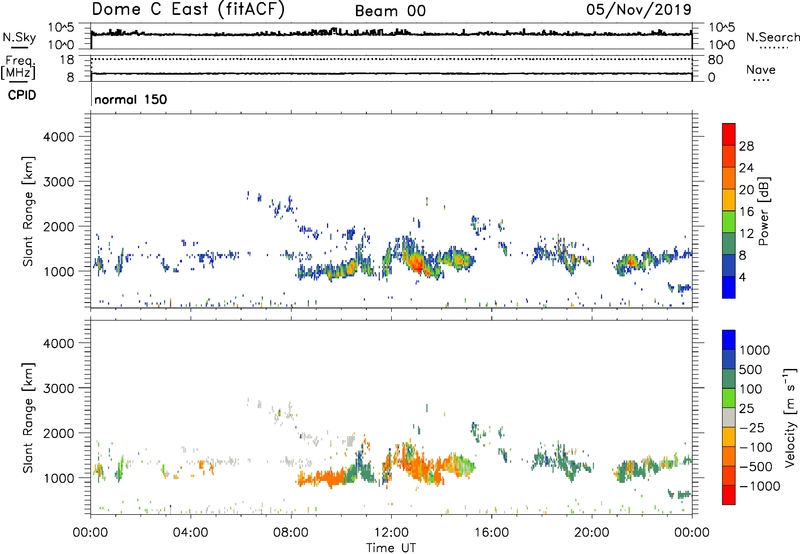The height and width of the screenshot is (554, 800).
Task: Click the "normal 150" CPID mode text
Action: (131, 99)
